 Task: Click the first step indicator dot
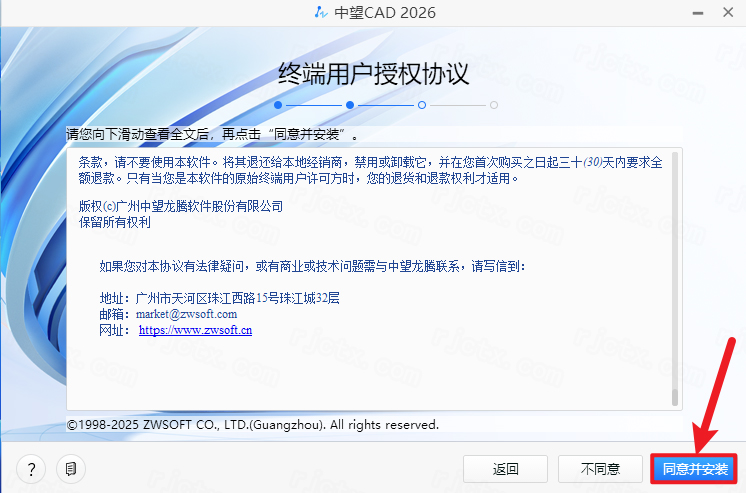(278, 104)
